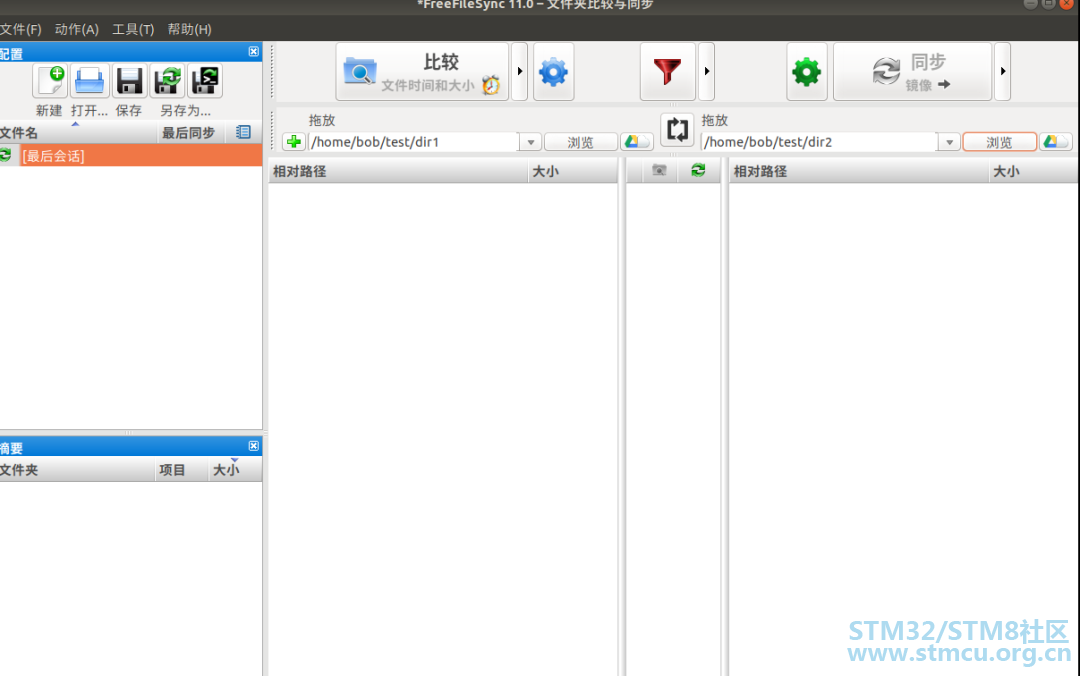Viewport: 1080px width, 676px height.
Task: Open the left folder path history dropdown
Action: click(x=530, y=142)
